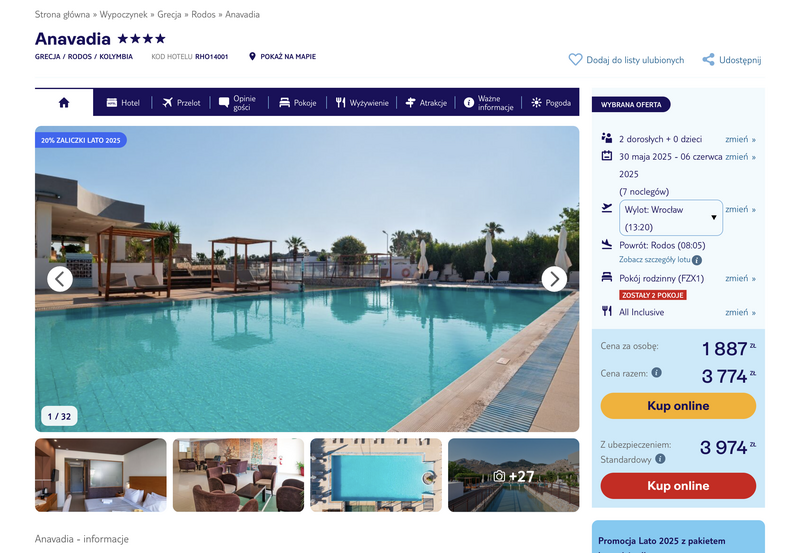800x553 pixels.
Task: Open the +27 more photos thumbnail
Action: [x=513, y=475]
